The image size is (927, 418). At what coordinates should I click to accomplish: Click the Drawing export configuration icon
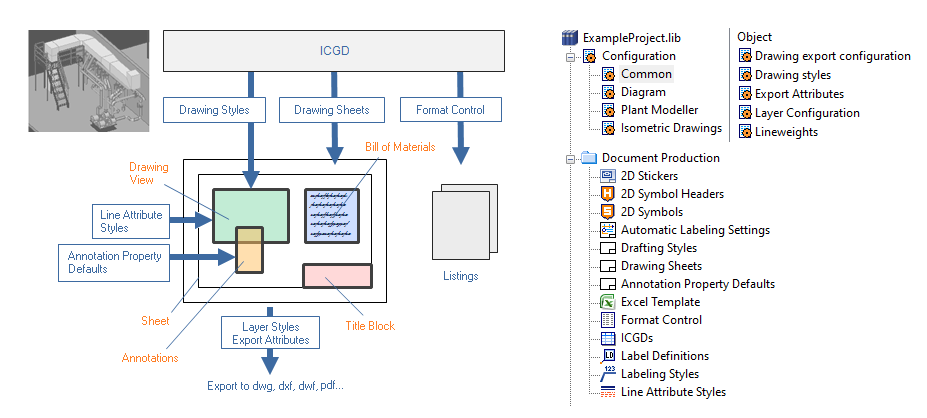click(744, 57)
